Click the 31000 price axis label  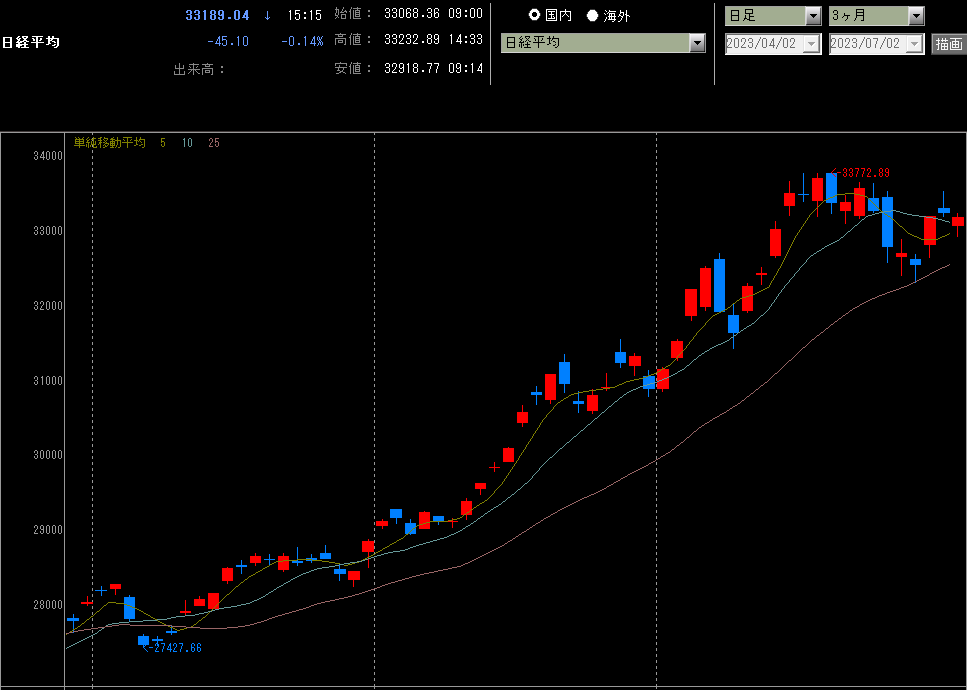pyautogui.click(x=48, y=380)
